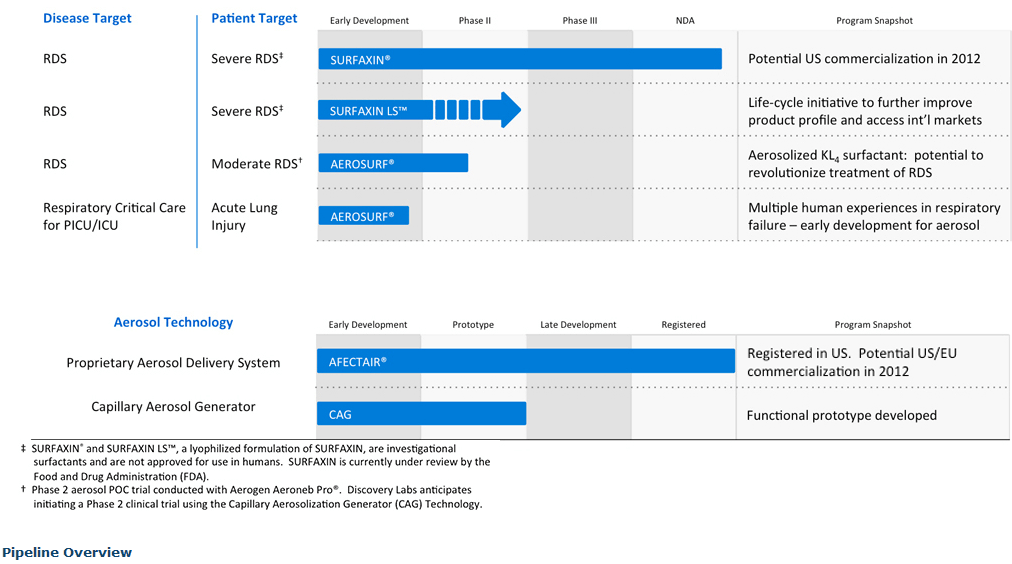Viewport: 1012px width, 564px height.
Task: Click the CAG pipeline bar
Action: (421, 414)
